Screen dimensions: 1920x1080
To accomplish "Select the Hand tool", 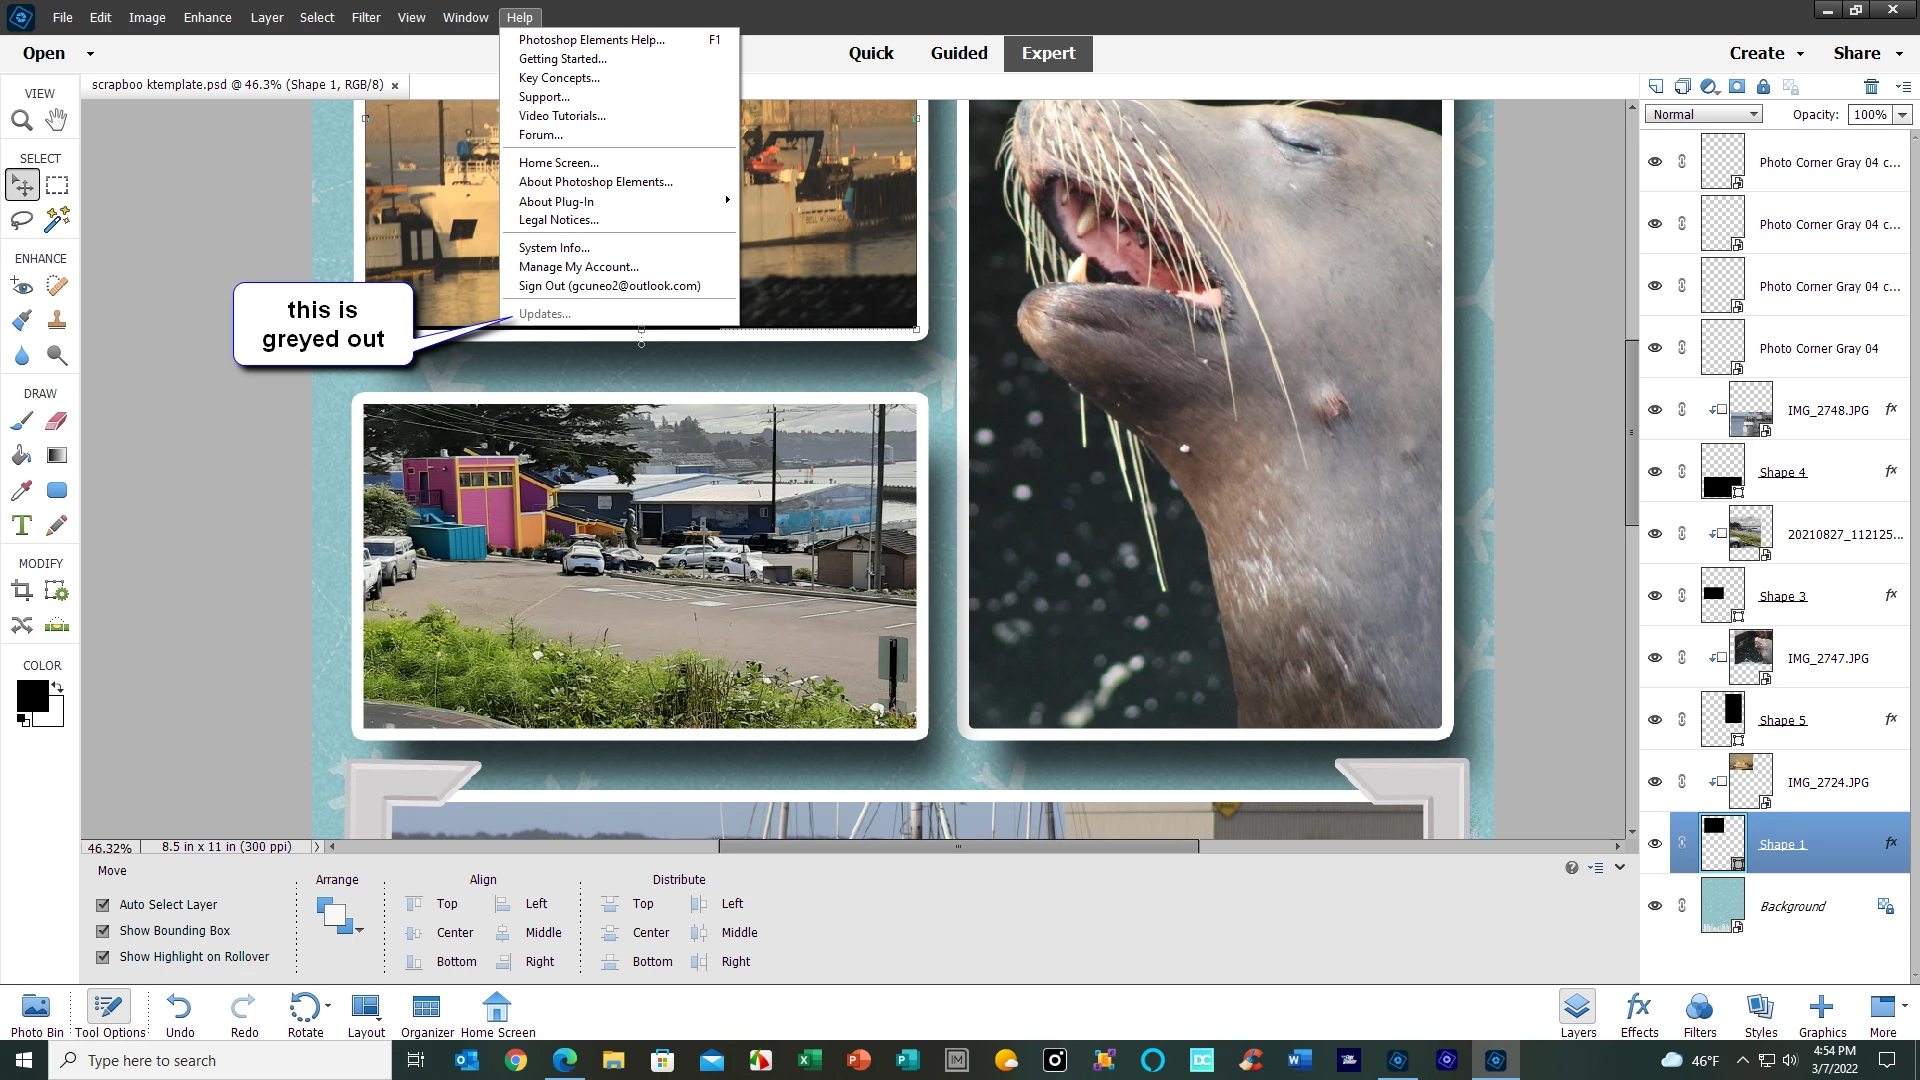I will coord(57,120).
